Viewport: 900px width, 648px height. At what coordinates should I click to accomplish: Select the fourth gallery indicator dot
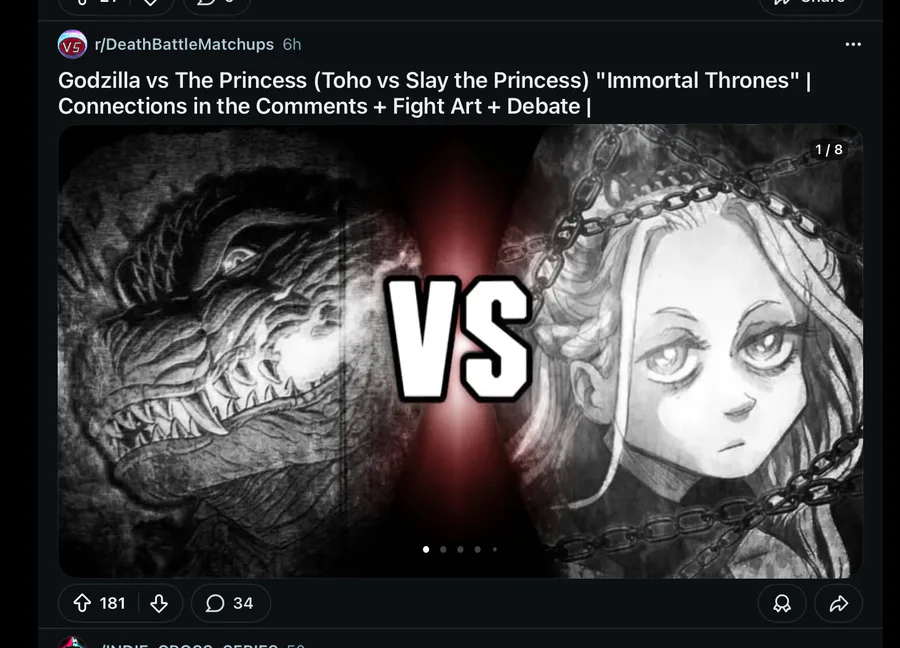point(478,549)
